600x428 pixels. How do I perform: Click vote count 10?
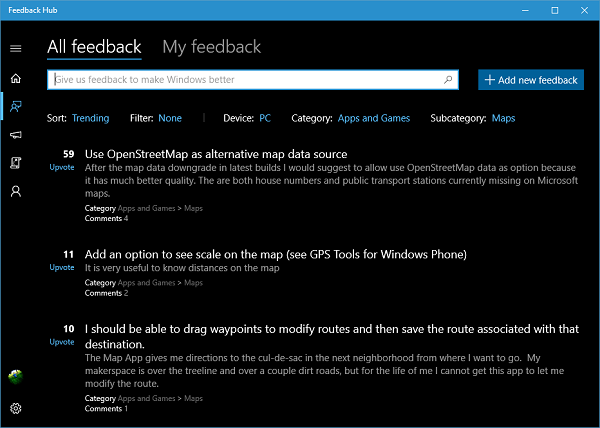pyautogui.click(x=68, y=329)
